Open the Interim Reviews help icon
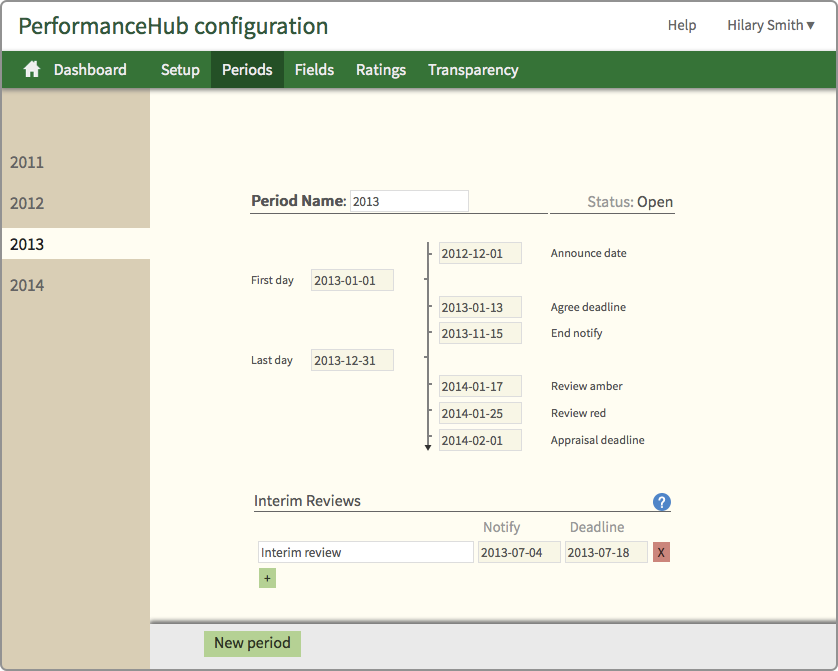 point(662,502)
